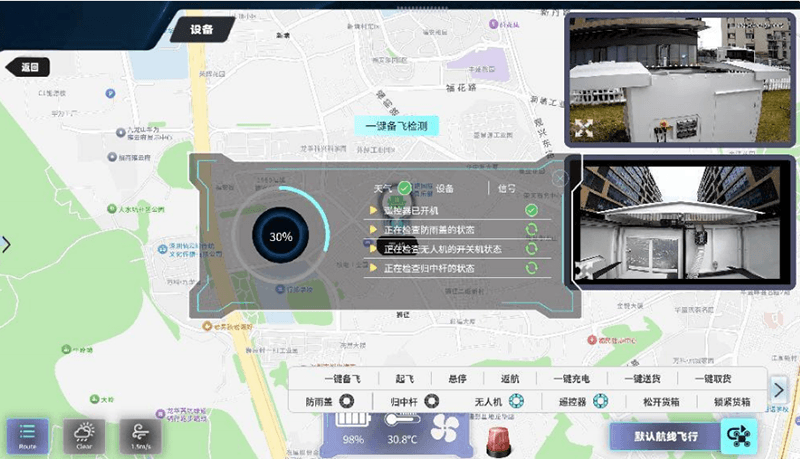
Task: Show more commands with right arrow
Action: click(779, 390)
